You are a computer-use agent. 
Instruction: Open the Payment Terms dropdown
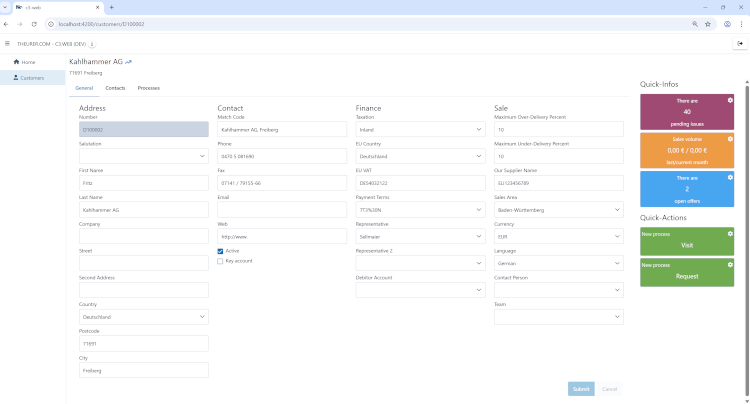click(x=420, y=210)
